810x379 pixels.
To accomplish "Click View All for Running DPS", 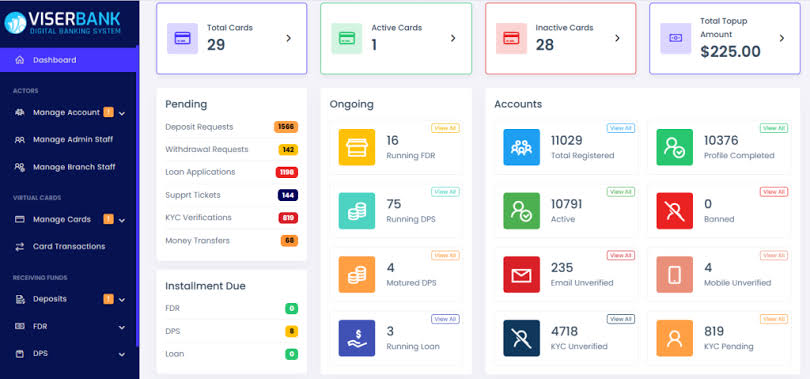I will (x=445, y=192).
